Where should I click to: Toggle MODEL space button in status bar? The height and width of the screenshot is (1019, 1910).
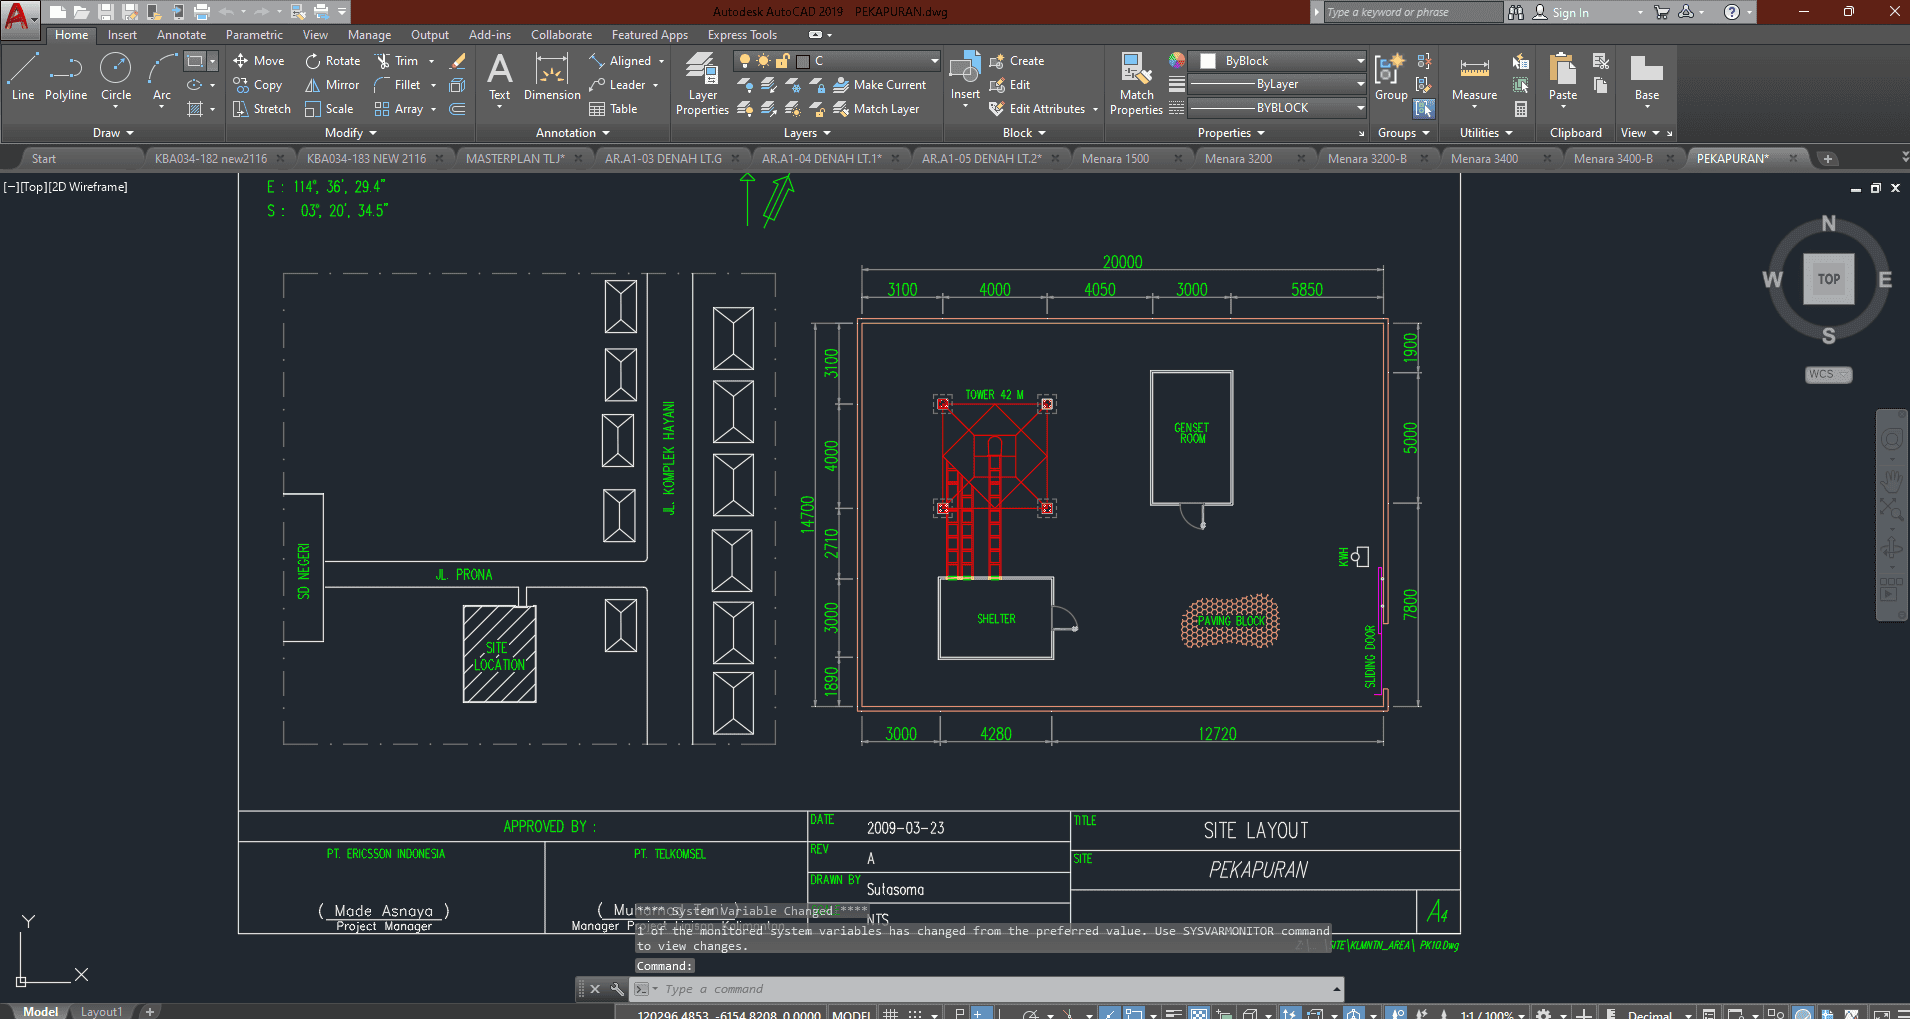pos(851,1013)
